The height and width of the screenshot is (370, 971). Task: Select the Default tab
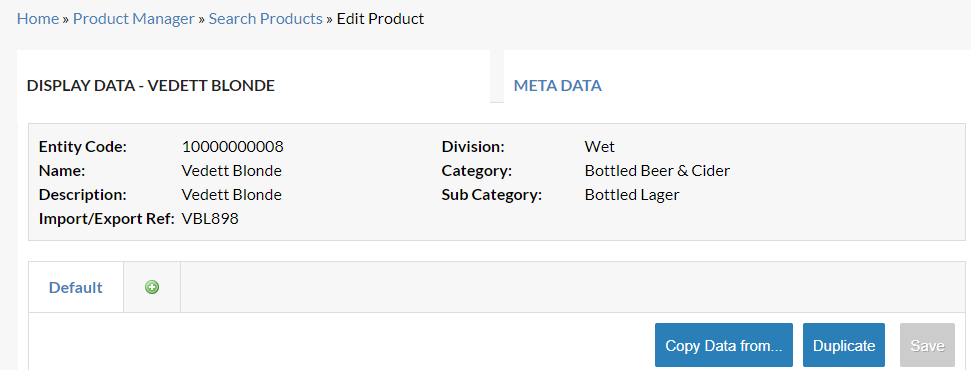[x=76, y=288]
